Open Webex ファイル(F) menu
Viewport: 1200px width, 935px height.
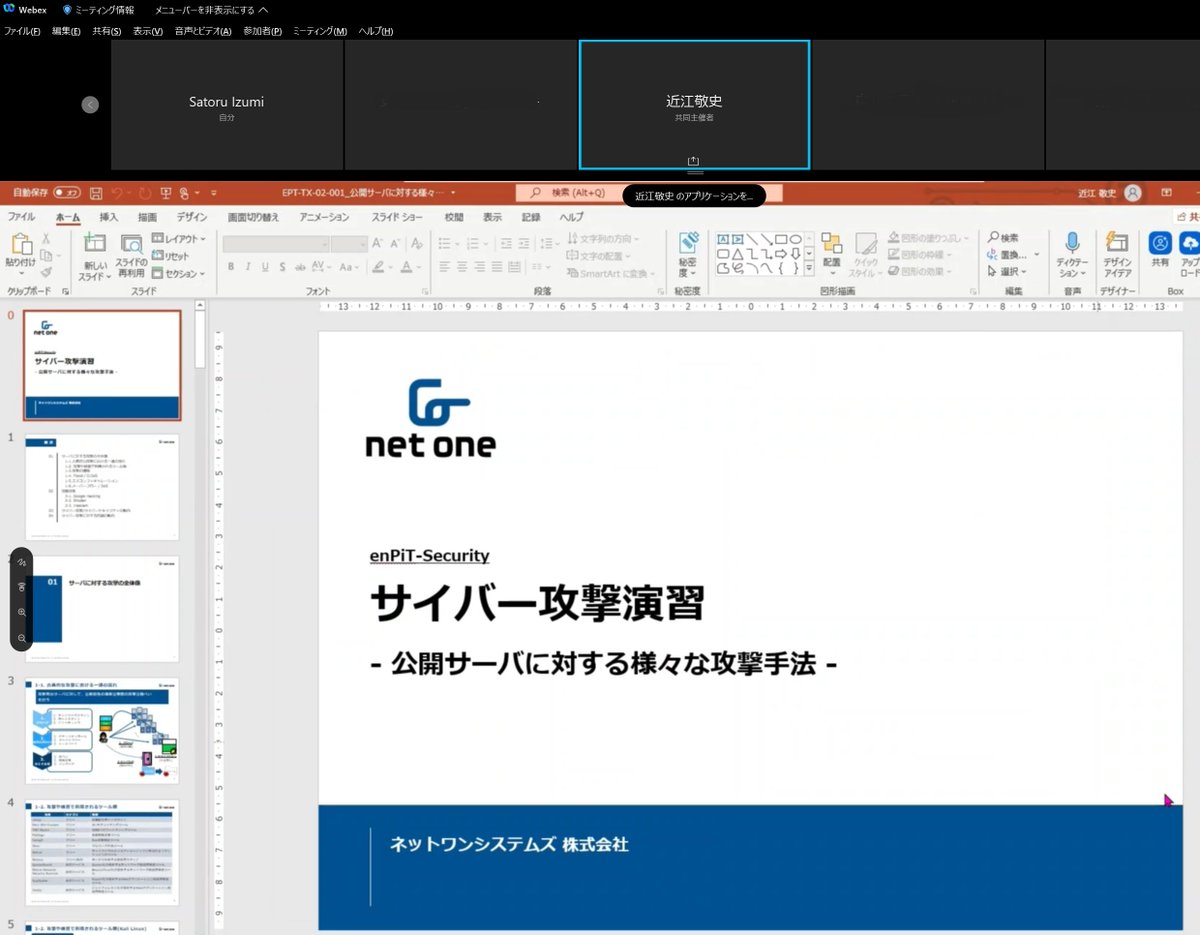tap(22, 31)
